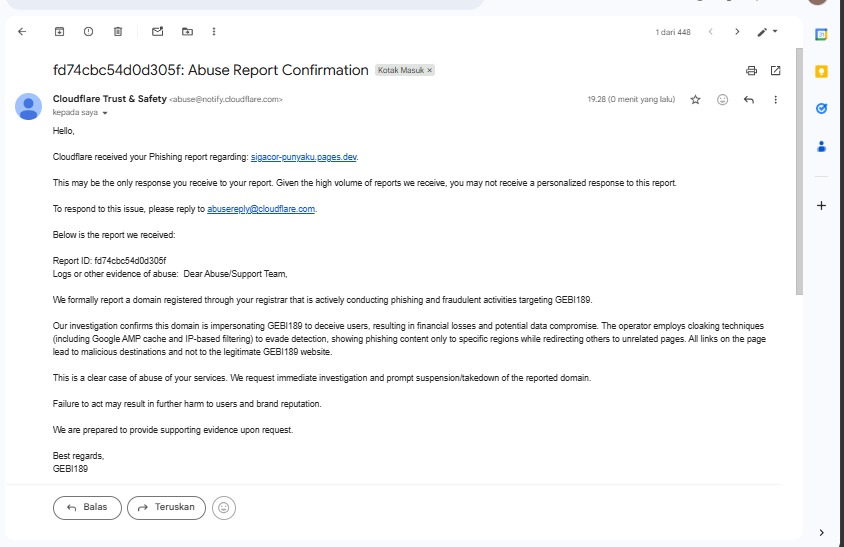Get add-ons with plus icon

pos(821,206)
